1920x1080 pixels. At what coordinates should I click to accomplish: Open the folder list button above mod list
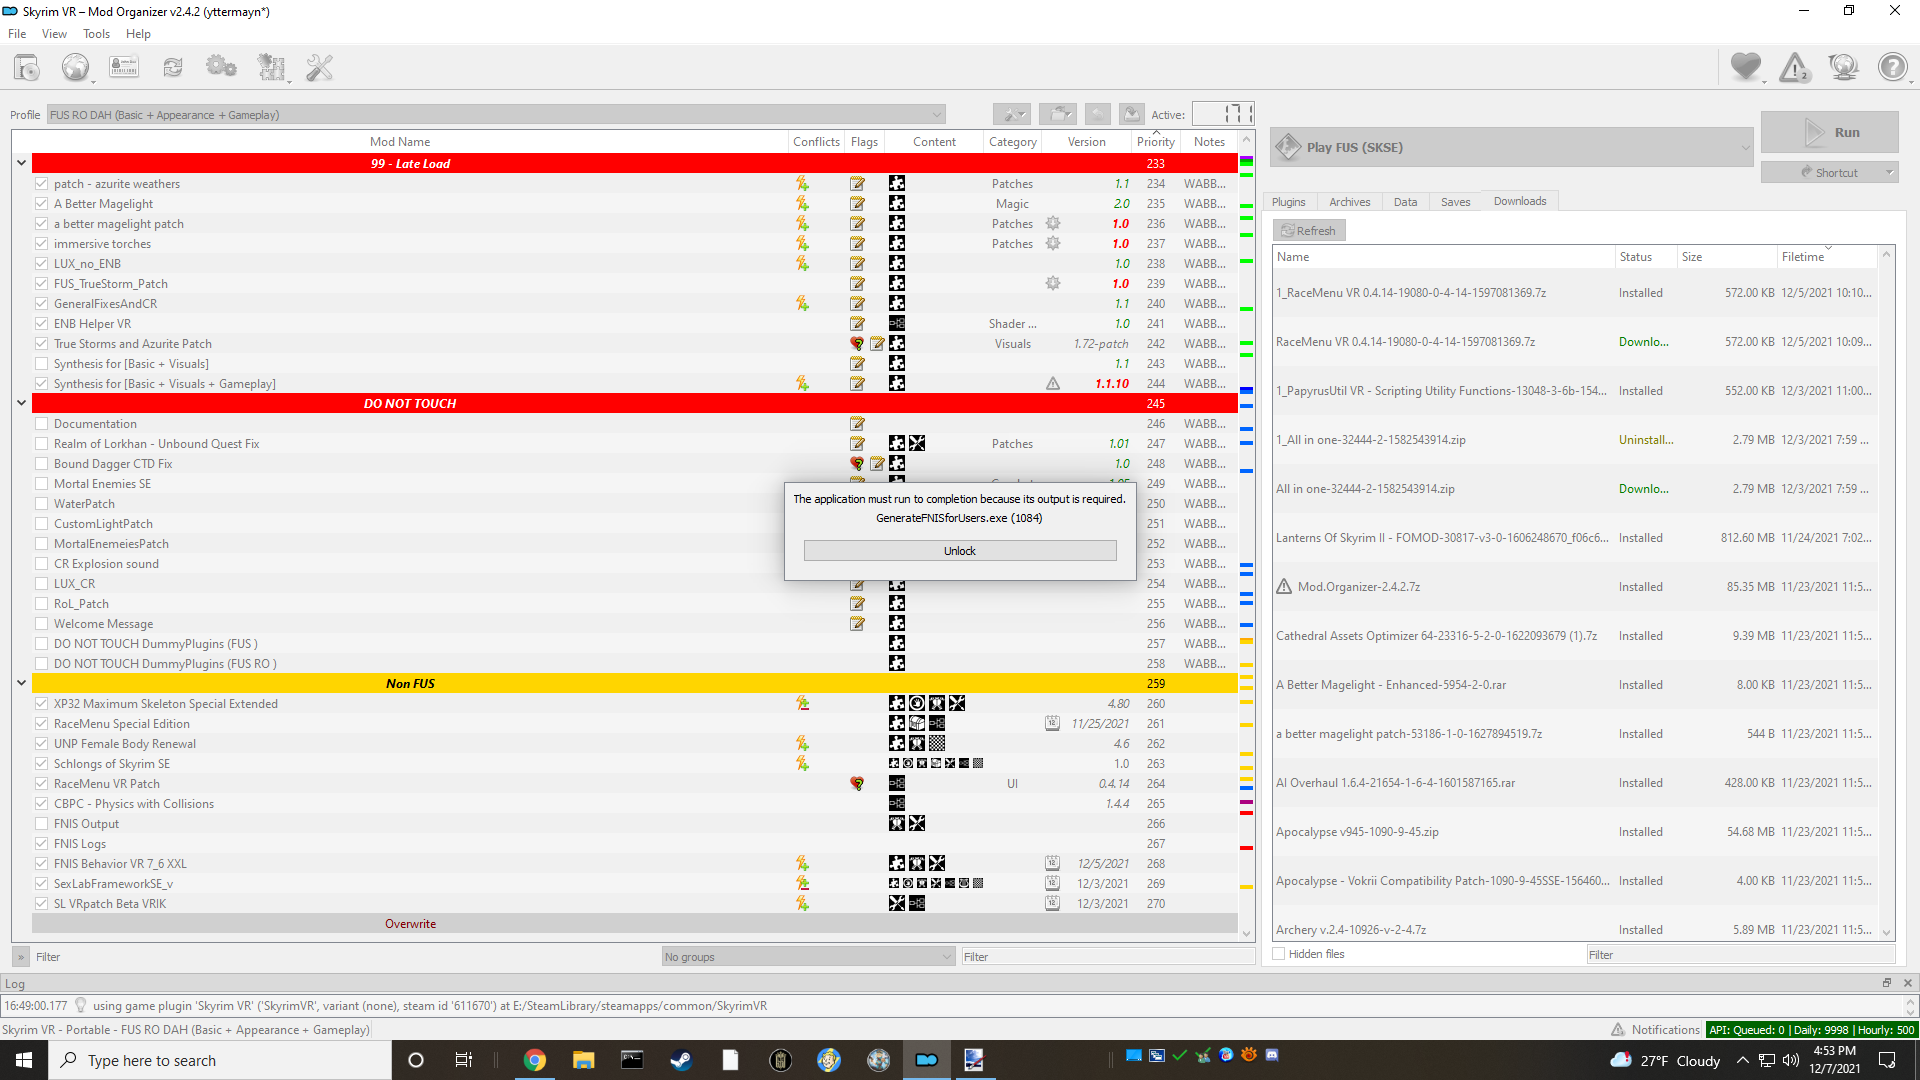pos(1057,114)
